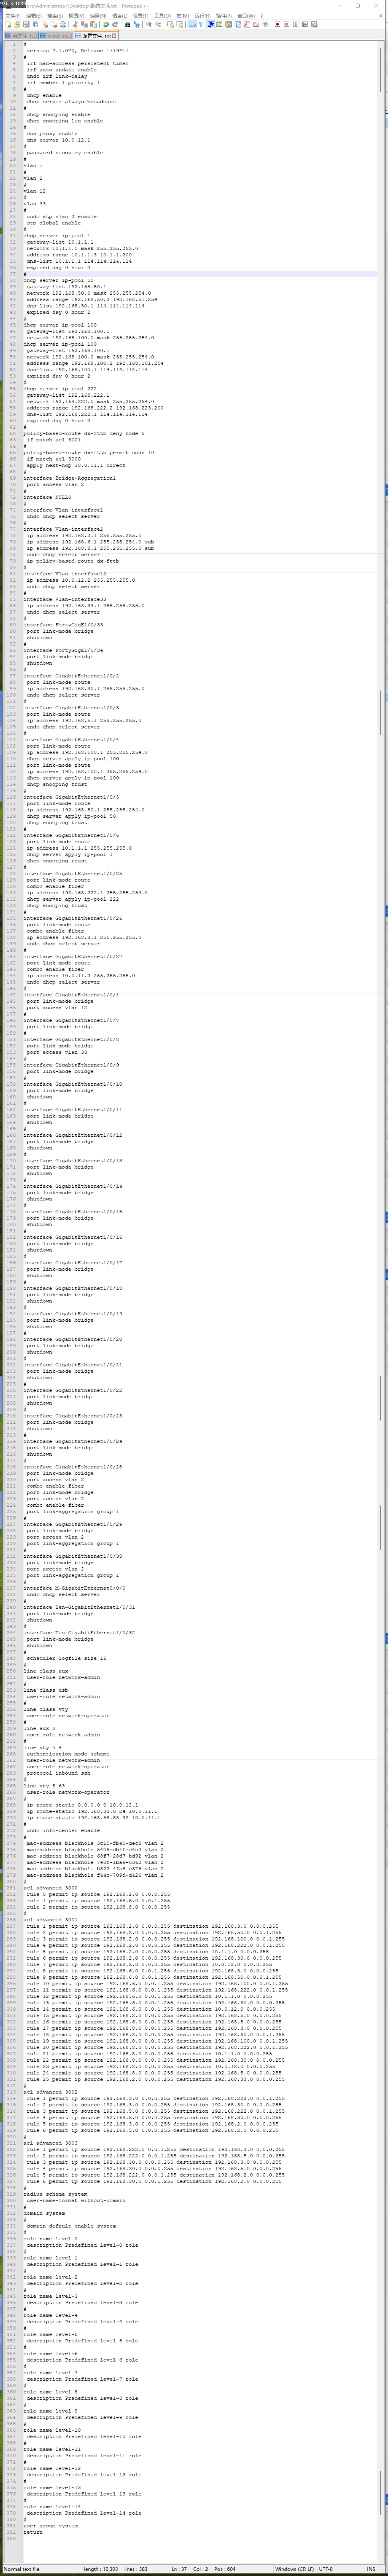Image resolution: width=388 pixels, height=2576 pixels.
Task: Open the 设置(T) menu
Action: 142,16
